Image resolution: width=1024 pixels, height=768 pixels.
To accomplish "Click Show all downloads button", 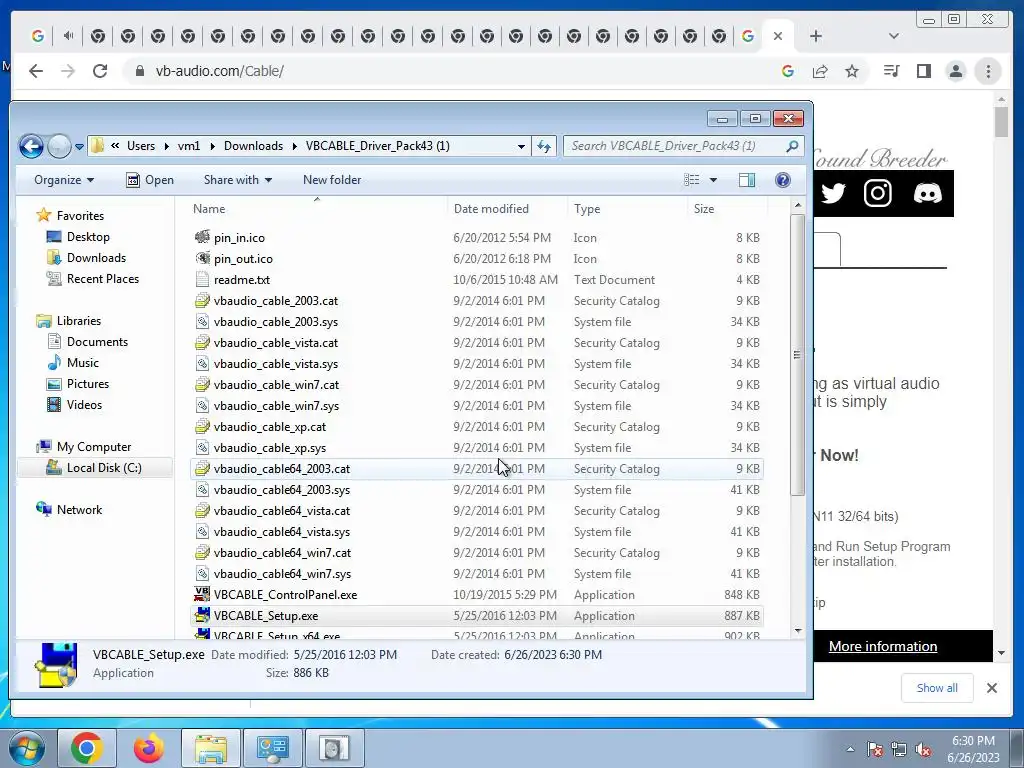I will click(x=937, y=688).
